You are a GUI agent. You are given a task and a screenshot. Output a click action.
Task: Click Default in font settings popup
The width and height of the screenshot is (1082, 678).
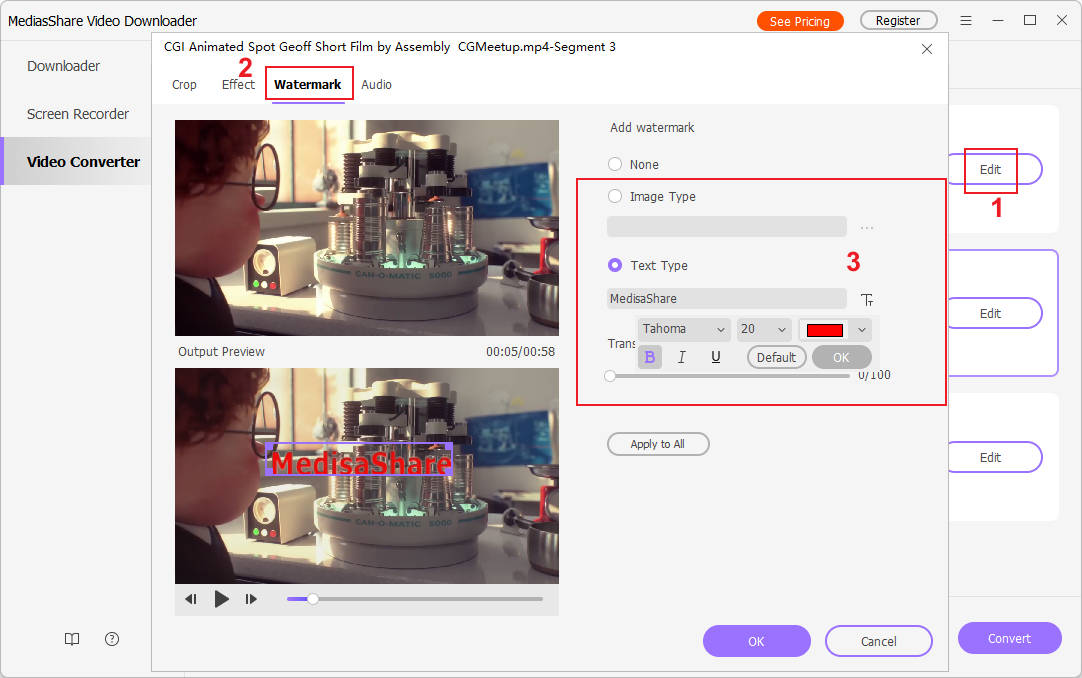pos(776,357)
